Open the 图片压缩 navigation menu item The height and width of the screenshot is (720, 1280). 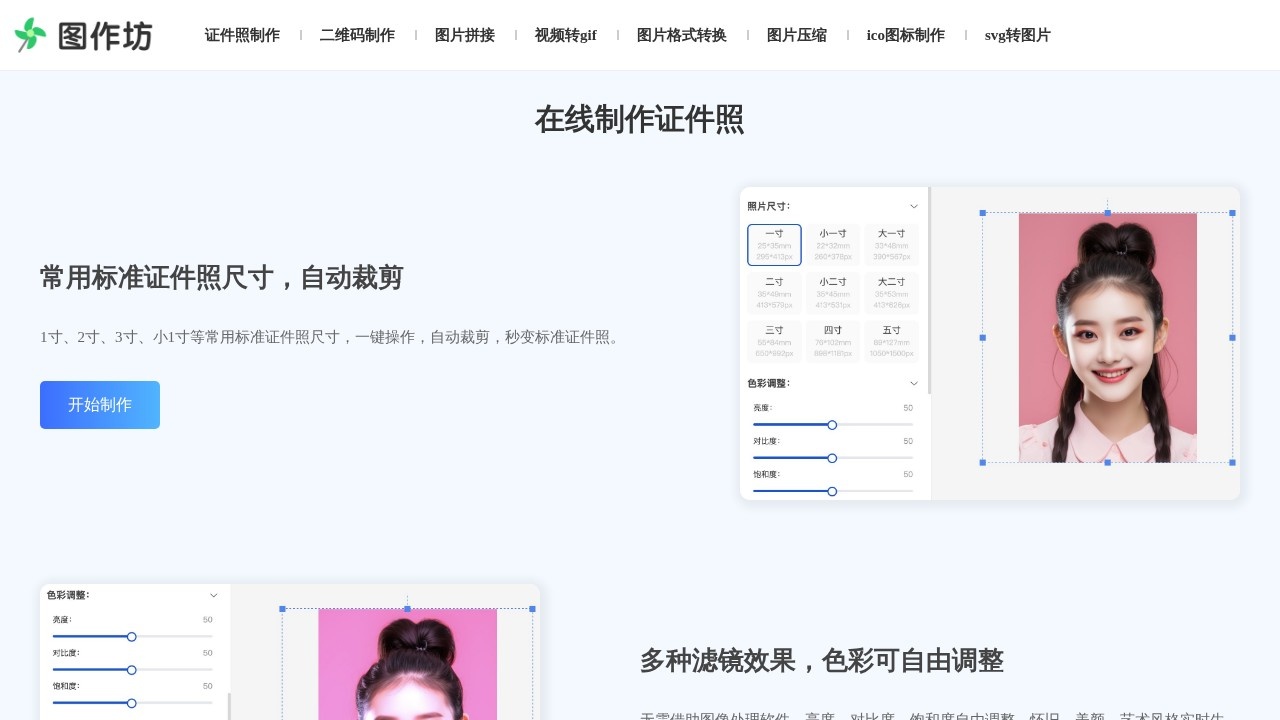(797, 35)
